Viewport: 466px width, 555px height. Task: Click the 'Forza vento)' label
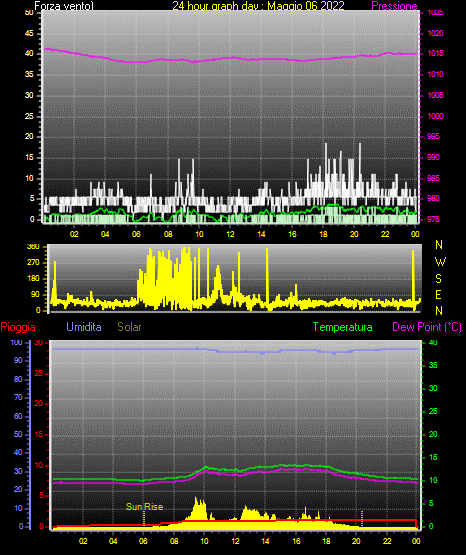[64, 6]
